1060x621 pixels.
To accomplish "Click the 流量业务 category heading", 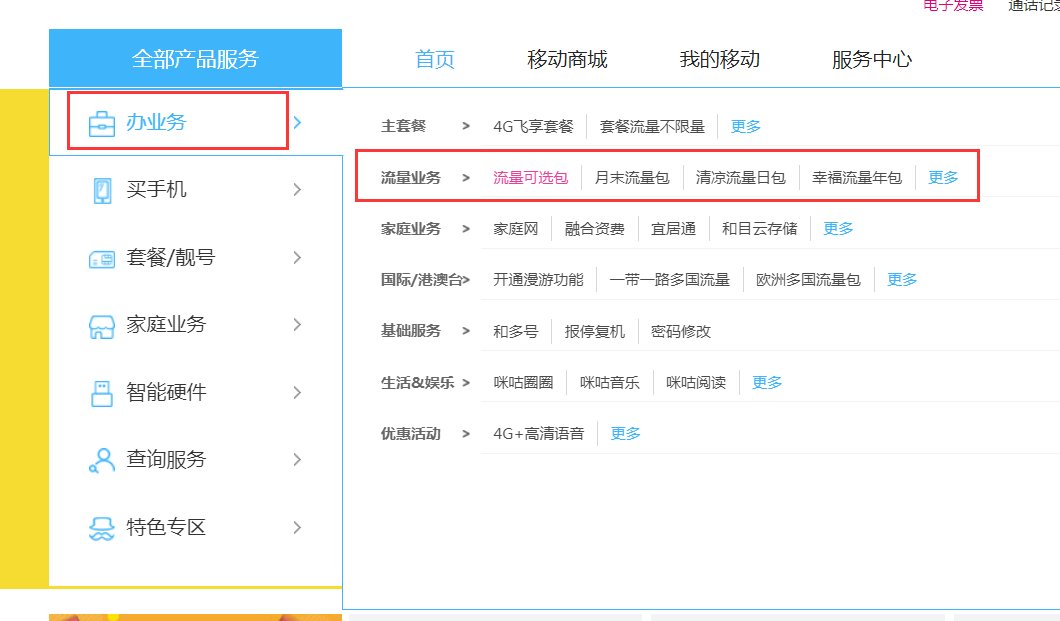I will [x=410, y=178].
